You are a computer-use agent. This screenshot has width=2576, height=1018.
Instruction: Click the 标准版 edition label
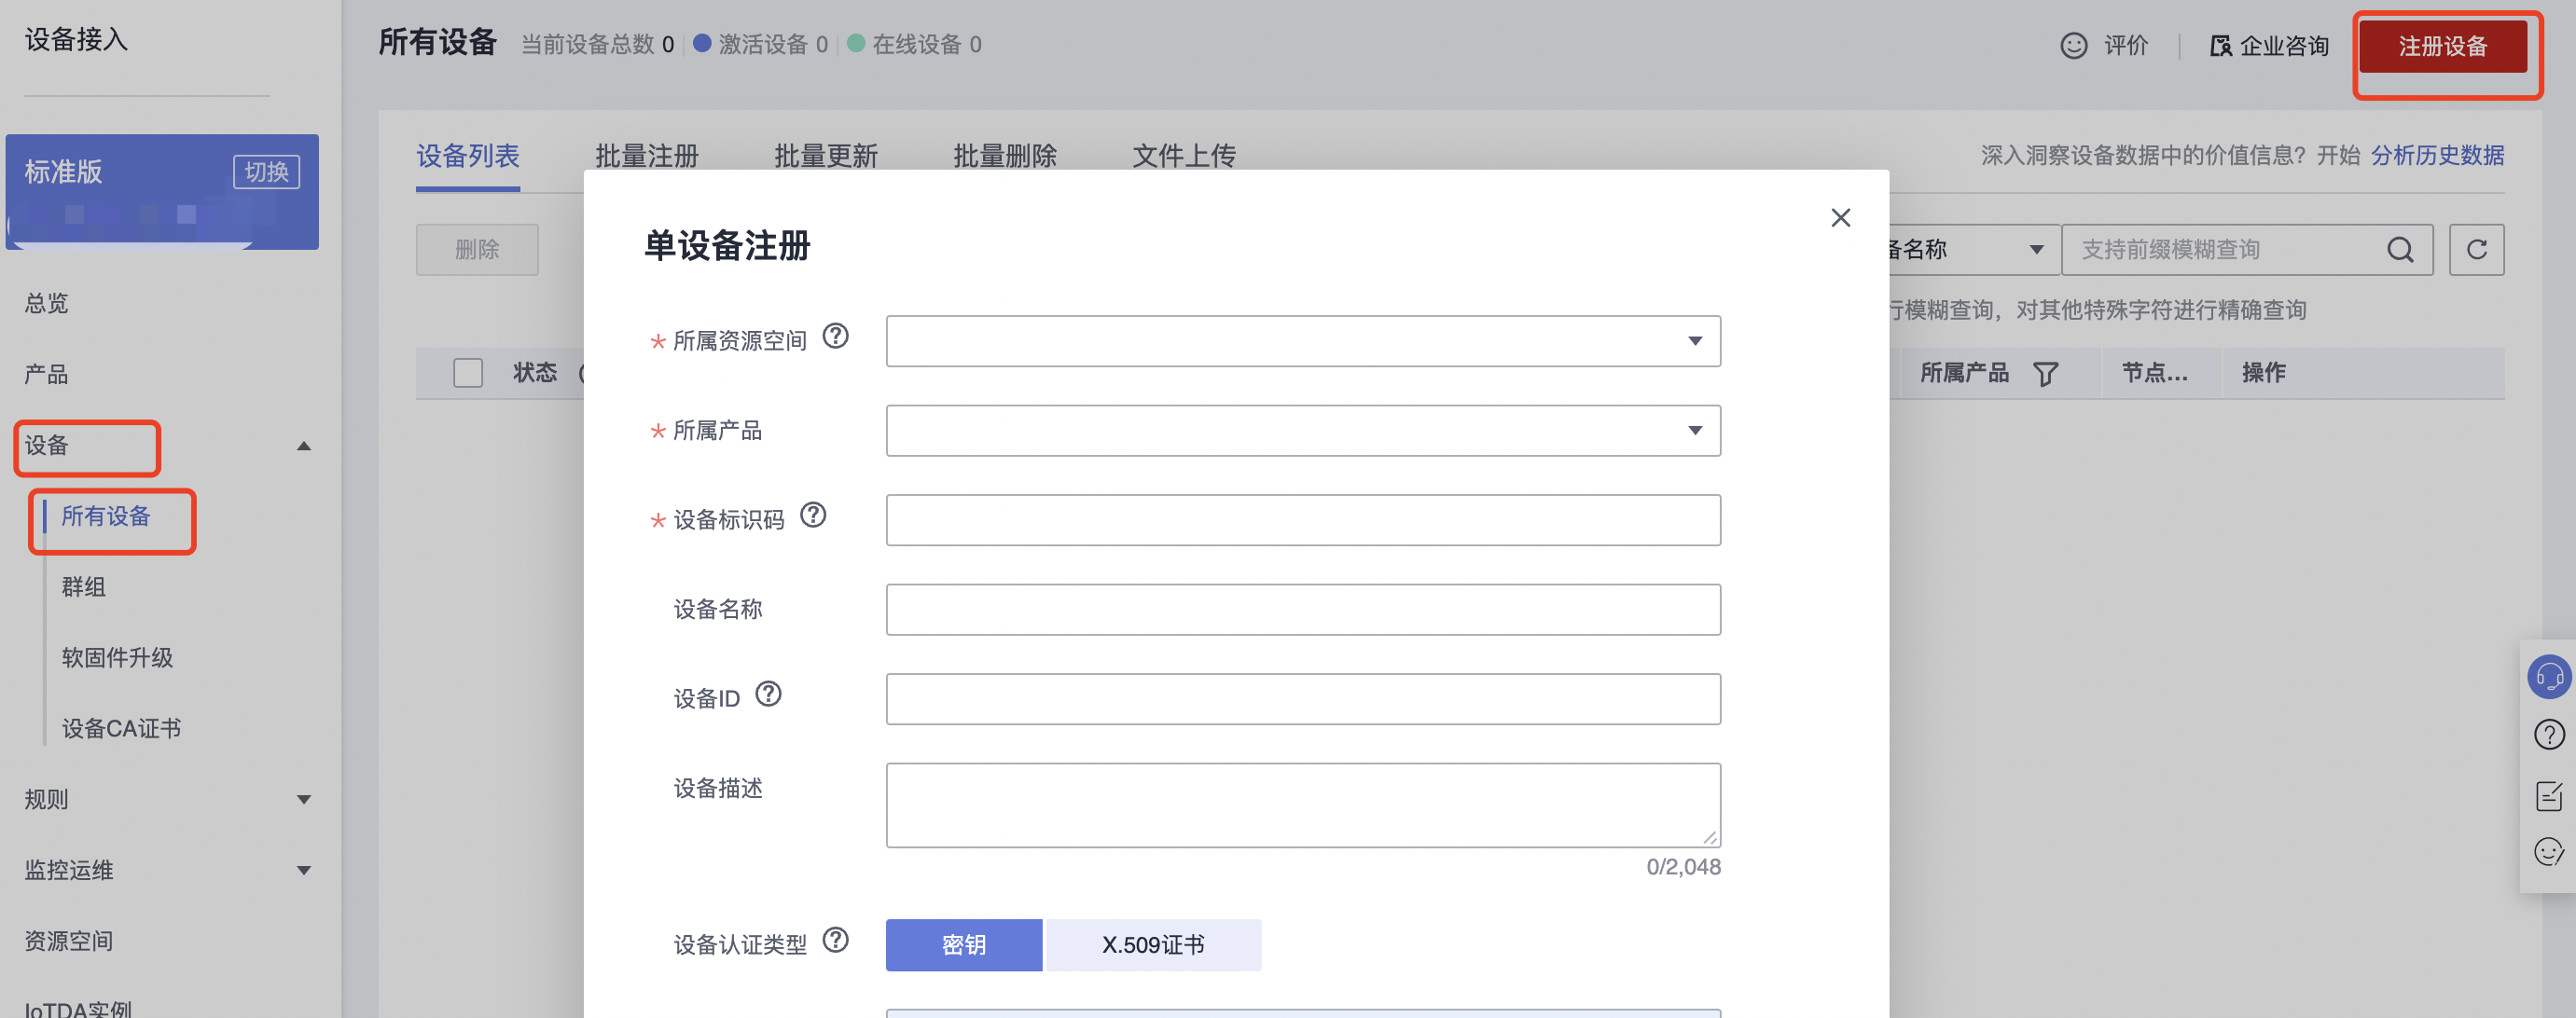63,172
